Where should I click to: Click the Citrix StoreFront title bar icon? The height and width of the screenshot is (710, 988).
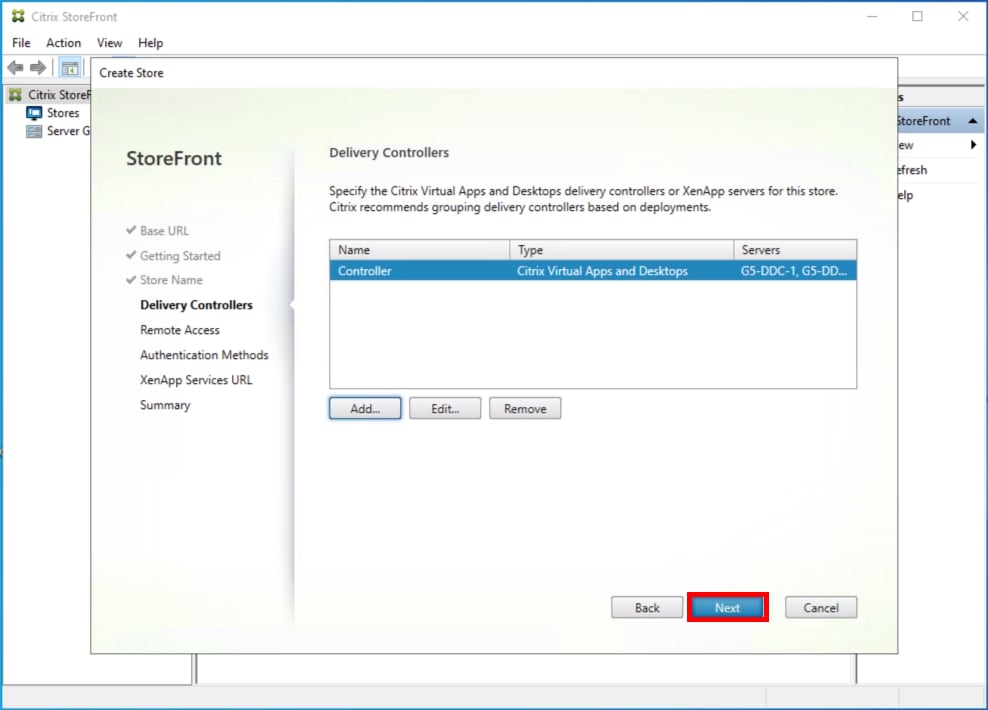(x=18, y=16)
